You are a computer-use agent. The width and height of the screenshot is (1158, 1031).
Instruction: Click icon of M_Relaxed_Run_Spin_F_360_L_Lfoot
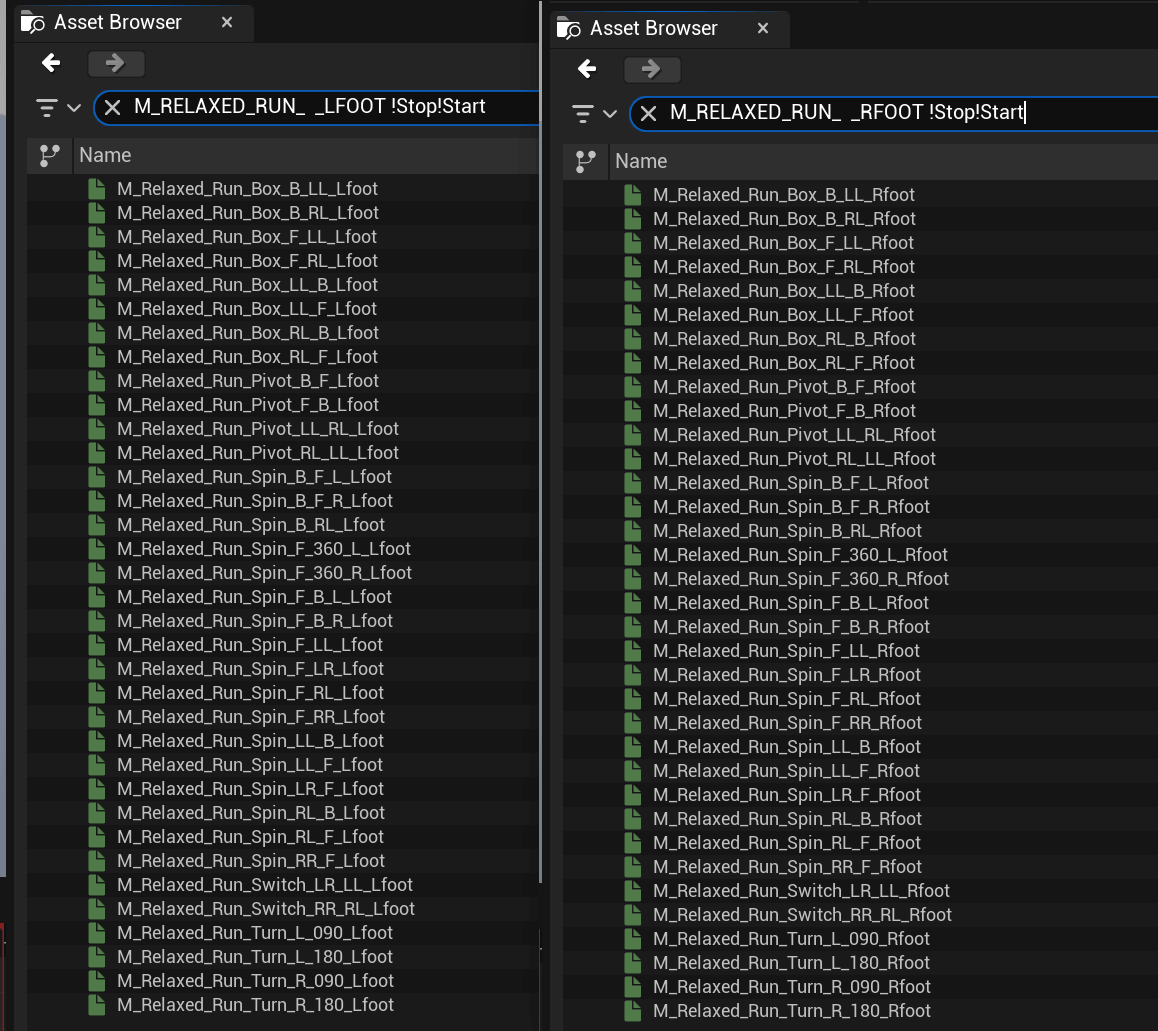click(97, 549)
